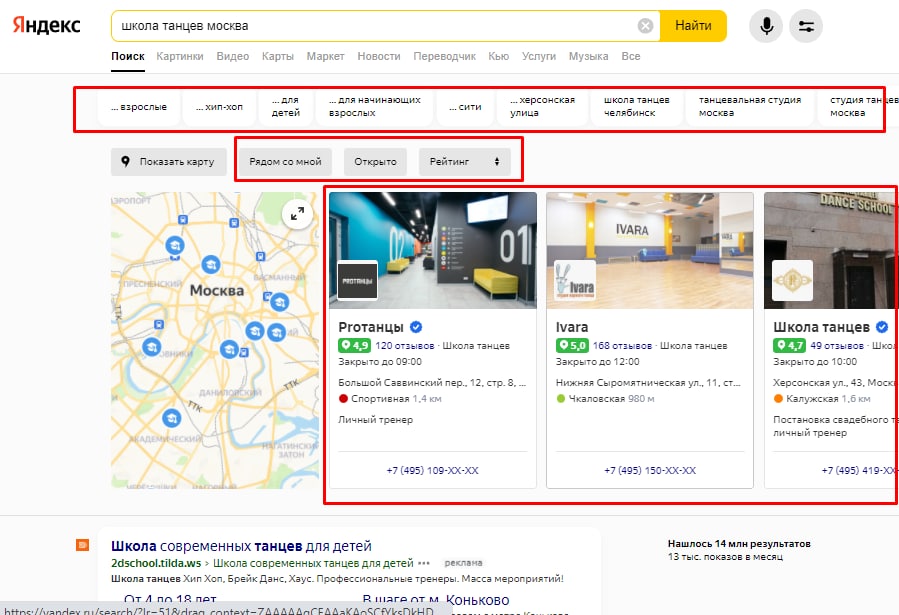Open the Protancy title link

[x=371, y=327]
